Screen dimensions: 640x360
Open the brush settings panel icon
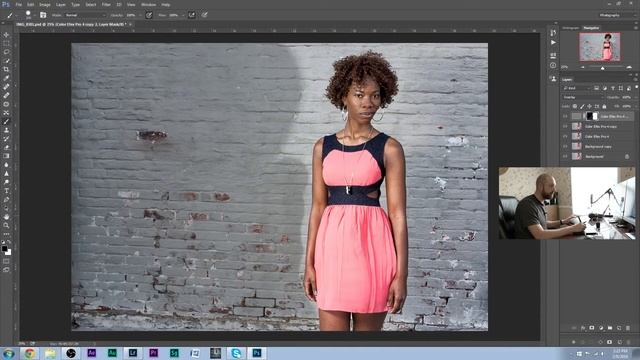(43, 15)
